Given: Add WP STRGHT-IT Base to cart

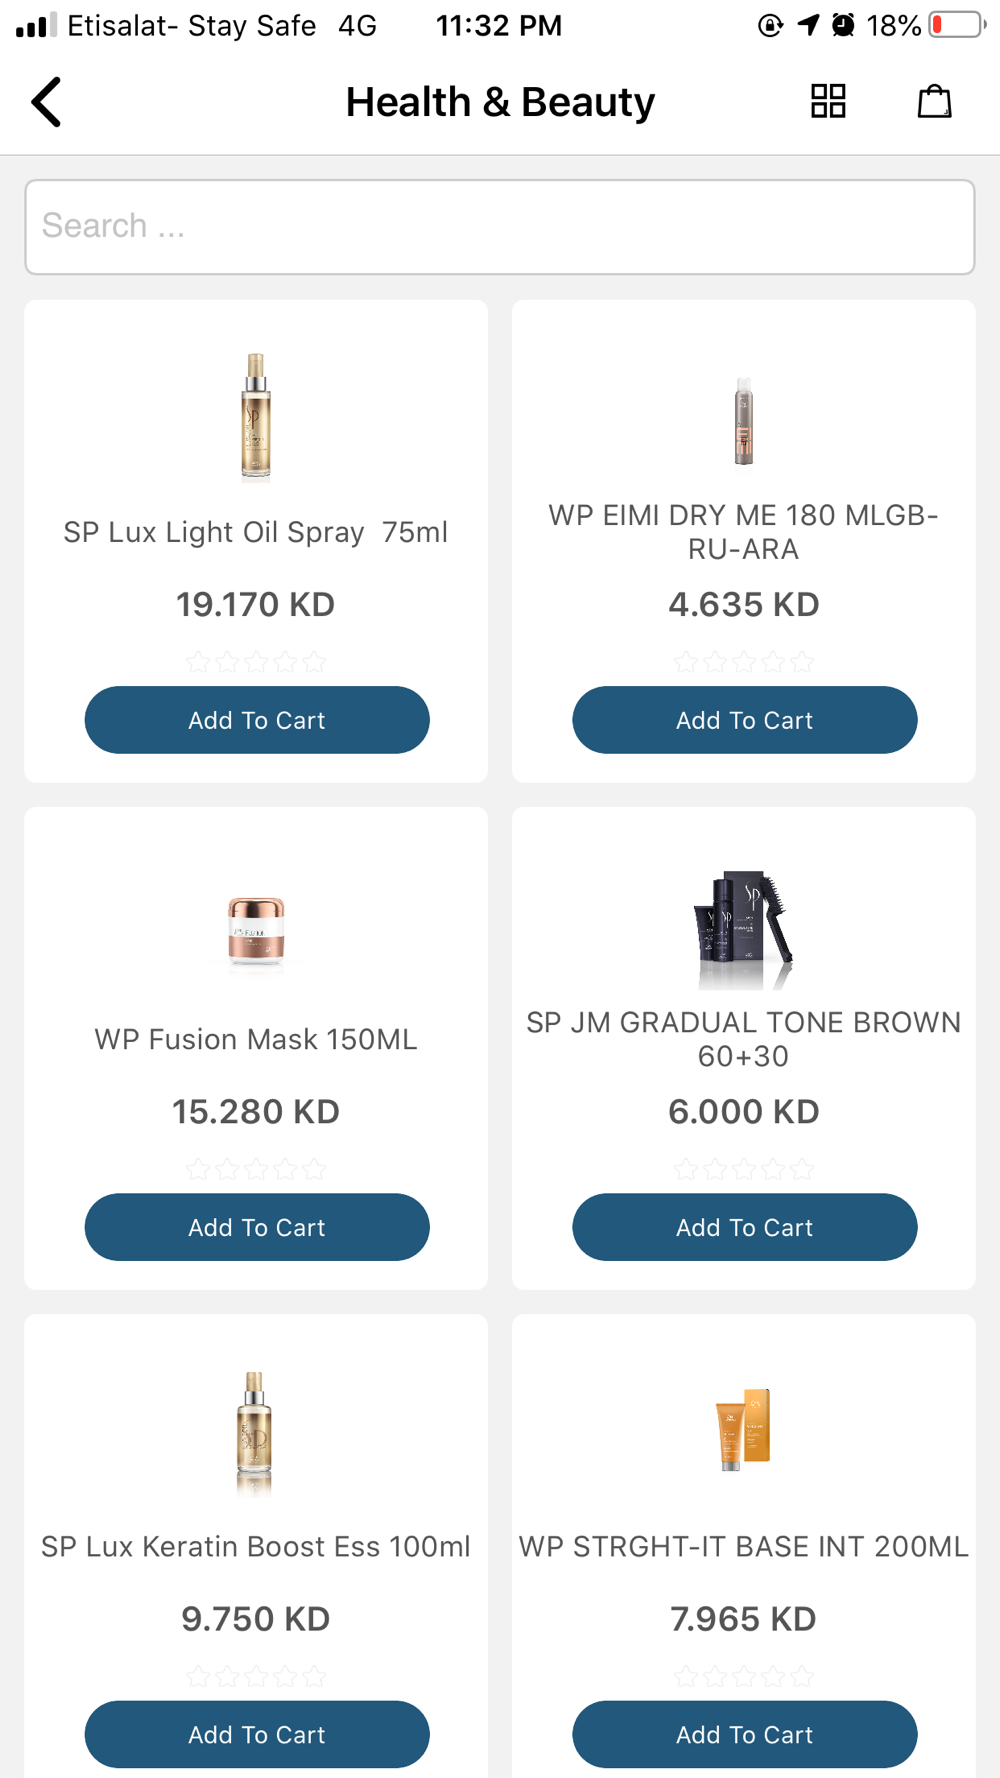Looking at the screenshot, I should point(744,1734).
